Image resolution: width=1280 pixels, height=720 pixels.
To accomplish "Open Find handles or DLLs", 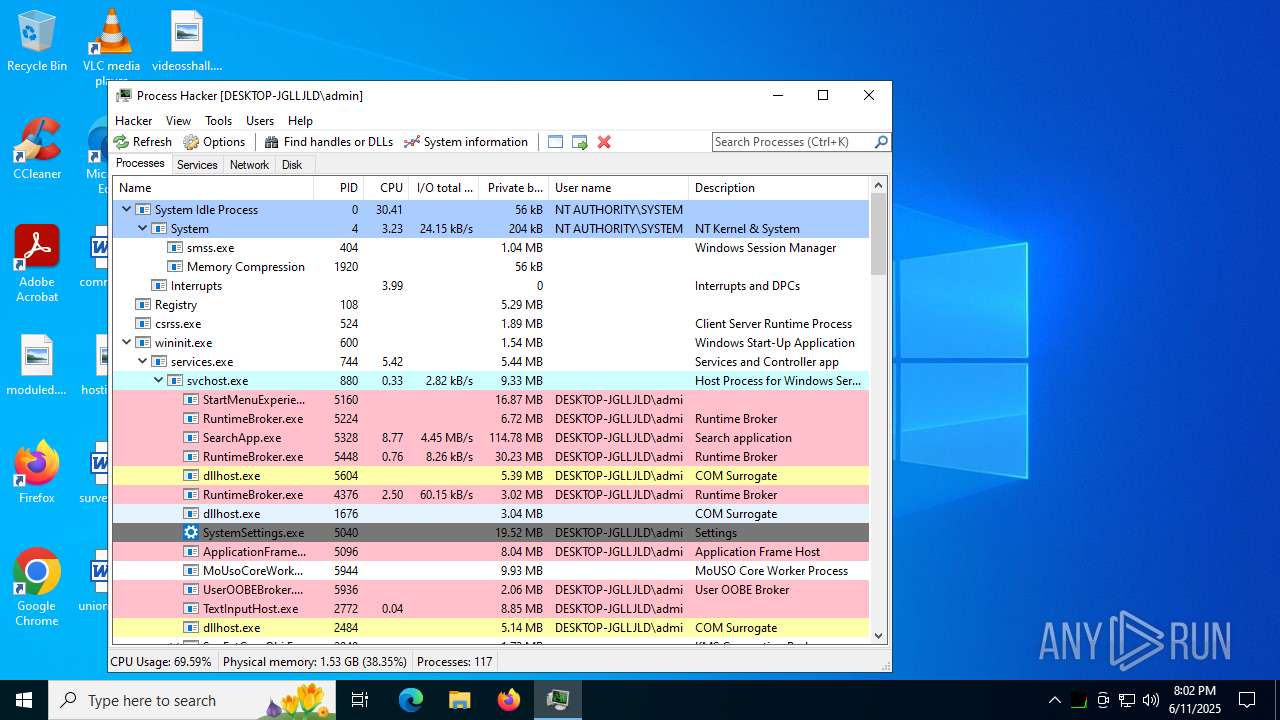I will click(328, 142).
